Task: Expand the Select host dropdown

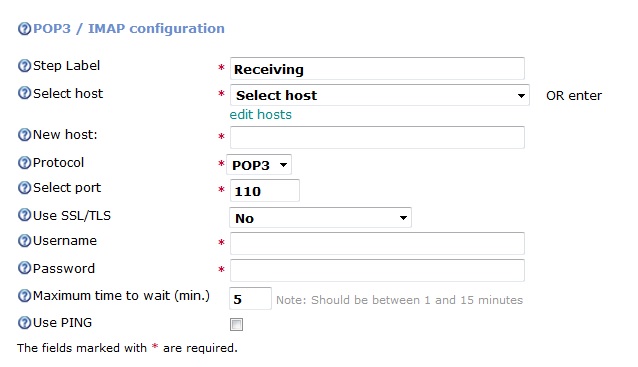Action: (x=380, y=95)
